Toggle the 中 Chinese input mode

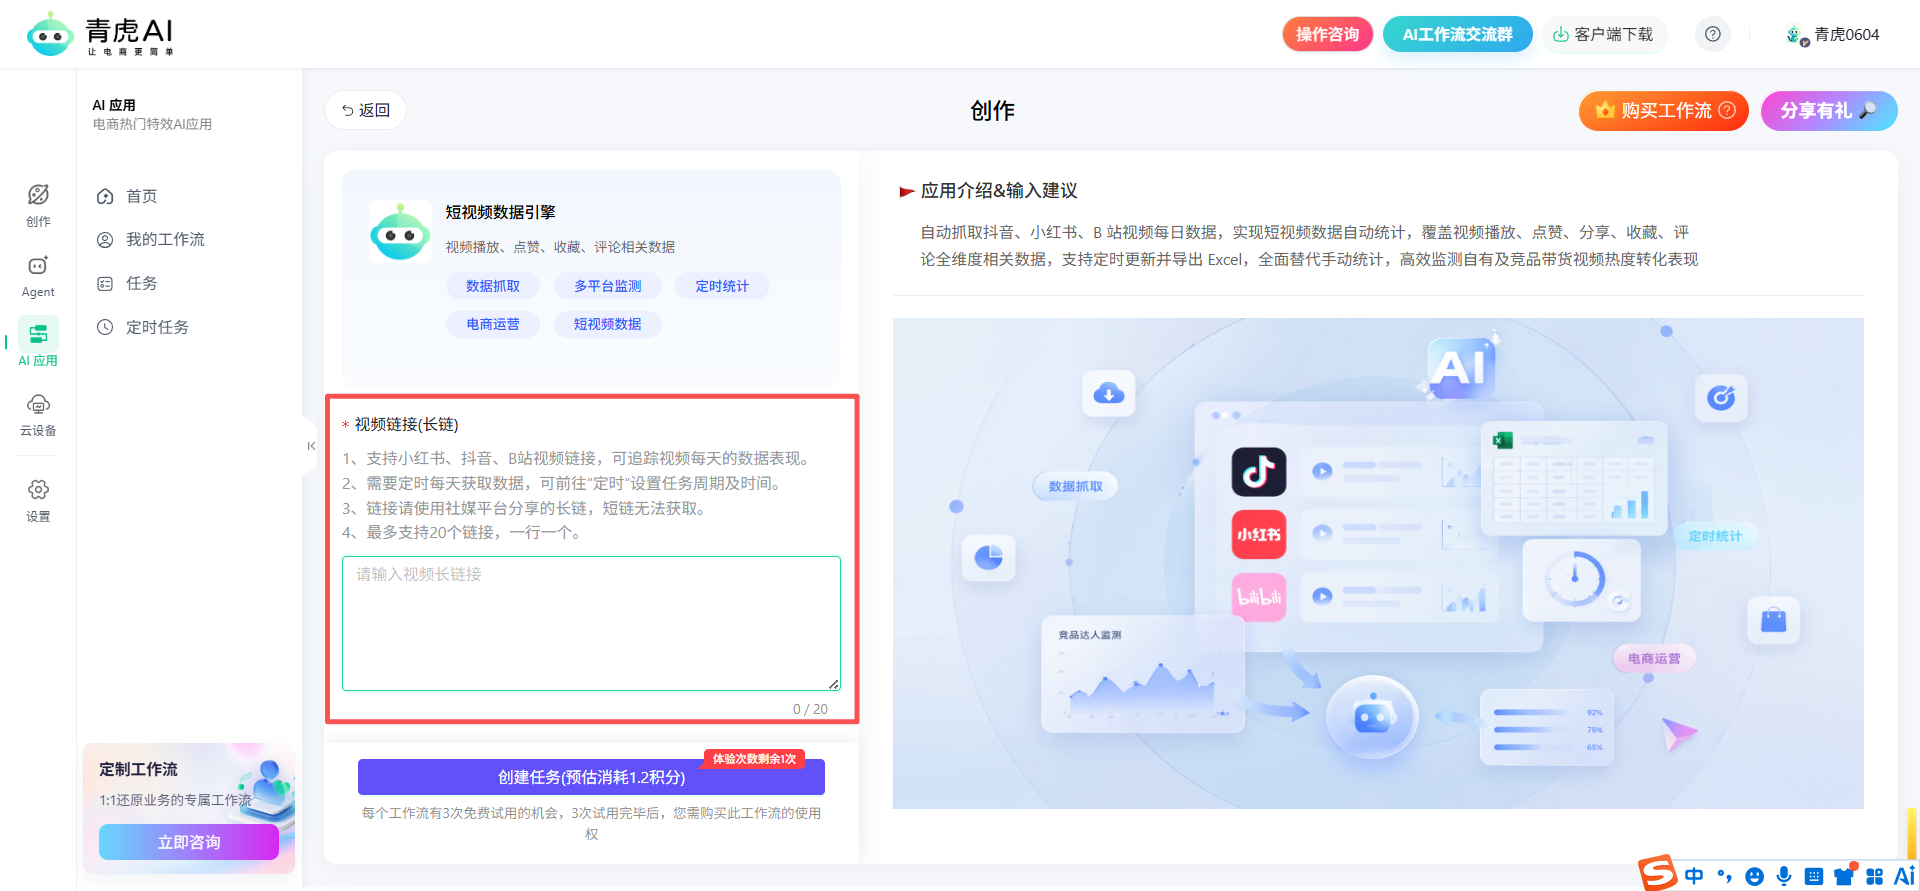tap(1694, 876)
